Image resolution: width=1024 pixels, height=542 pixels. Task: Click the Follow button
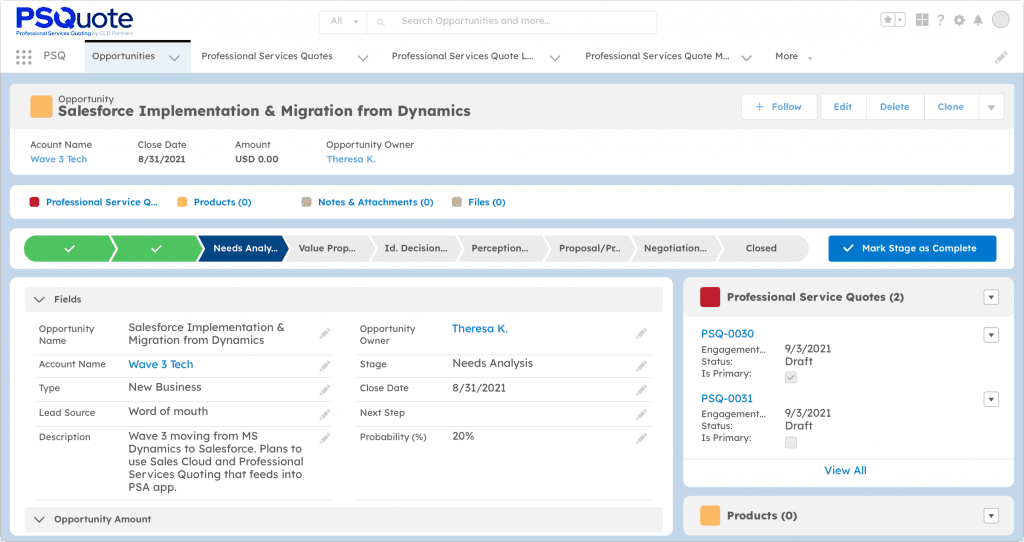click(x=779, y=107)
